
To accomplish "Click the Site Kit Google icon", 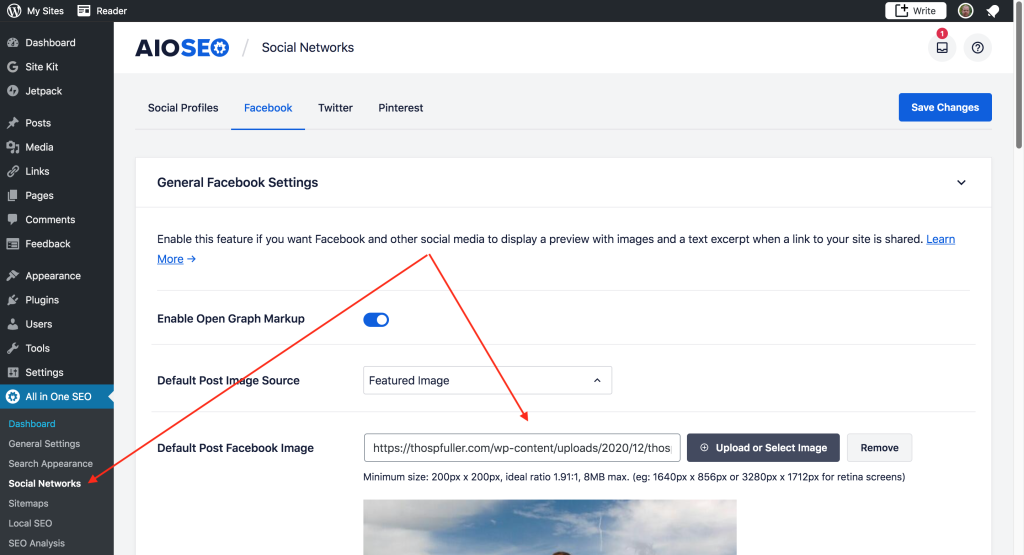I will pos(12,67).
